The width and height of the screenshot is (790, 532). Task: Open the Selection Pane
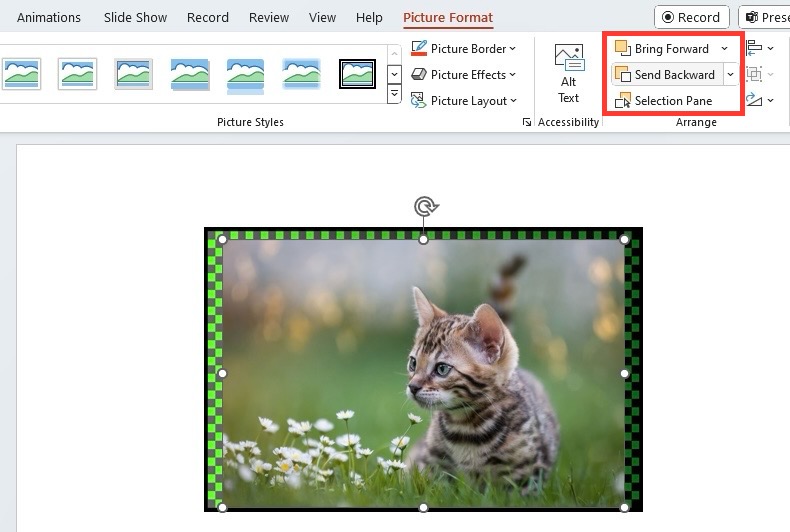(664, 101)
